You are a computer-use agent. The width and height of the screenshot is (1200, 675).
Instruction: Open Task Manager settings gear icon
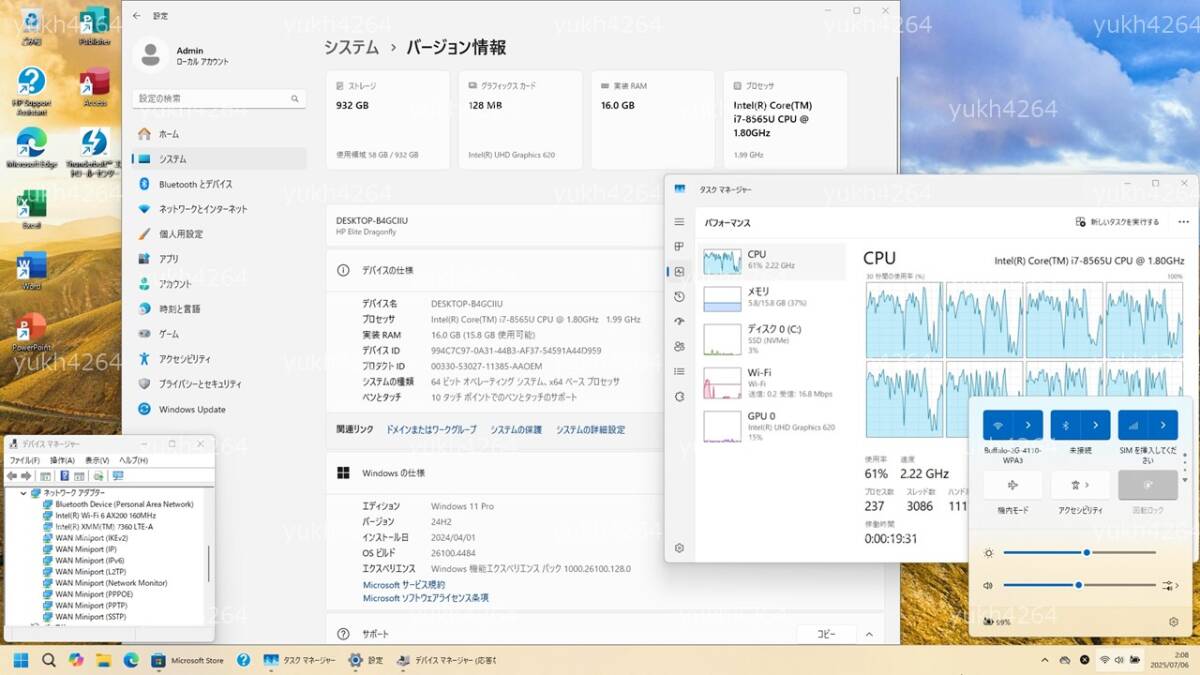pyautogui.click(x=679, y=548)
